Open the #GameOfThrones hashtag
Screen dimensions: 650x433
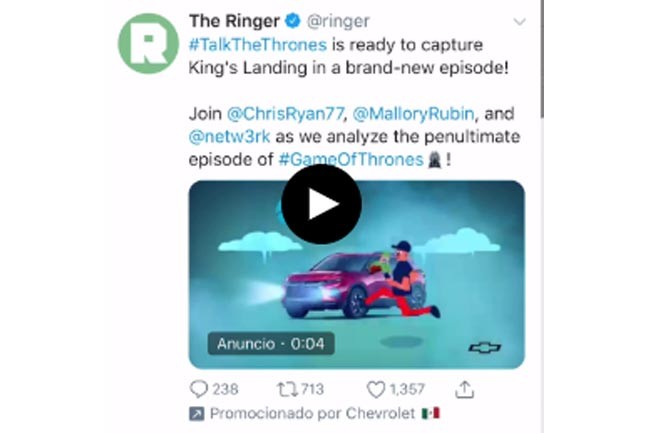(351, 160)
